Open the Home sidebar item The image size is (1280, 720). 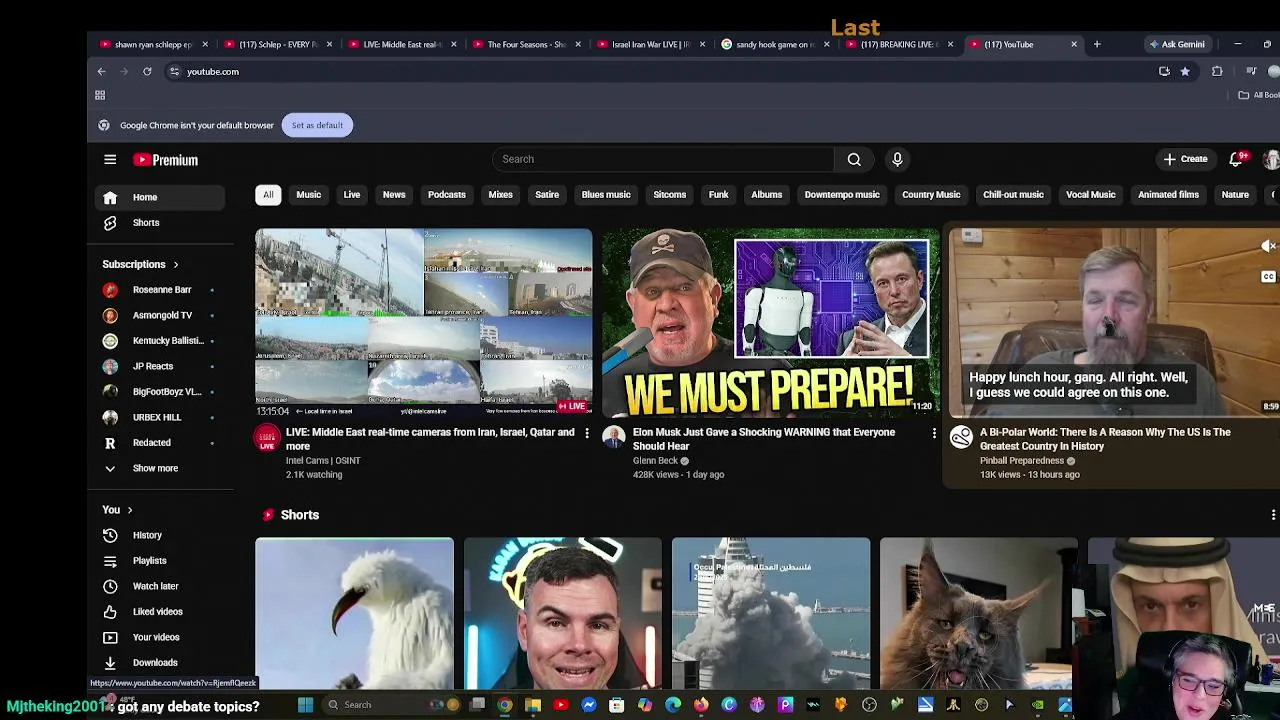(162, 197)
